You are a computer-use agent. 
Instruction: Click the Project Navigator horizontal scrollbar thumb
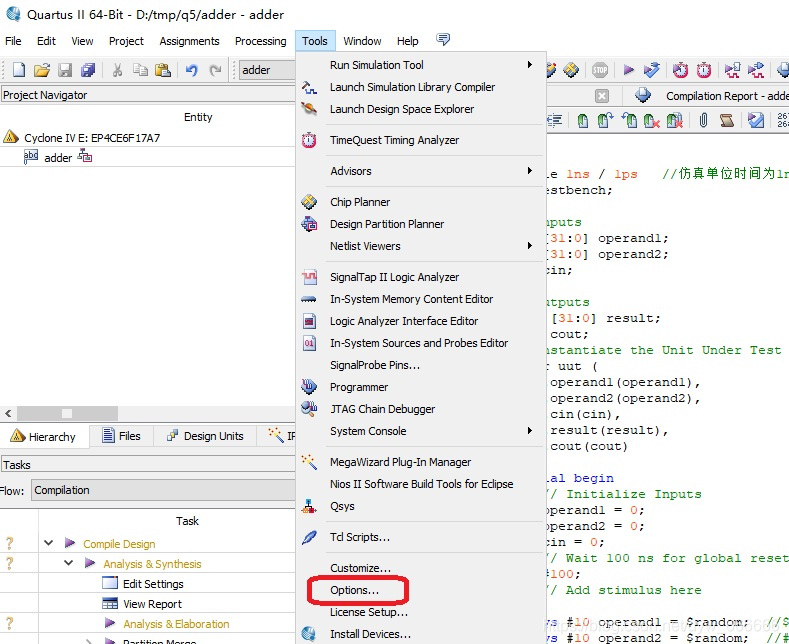coord(67,414)
